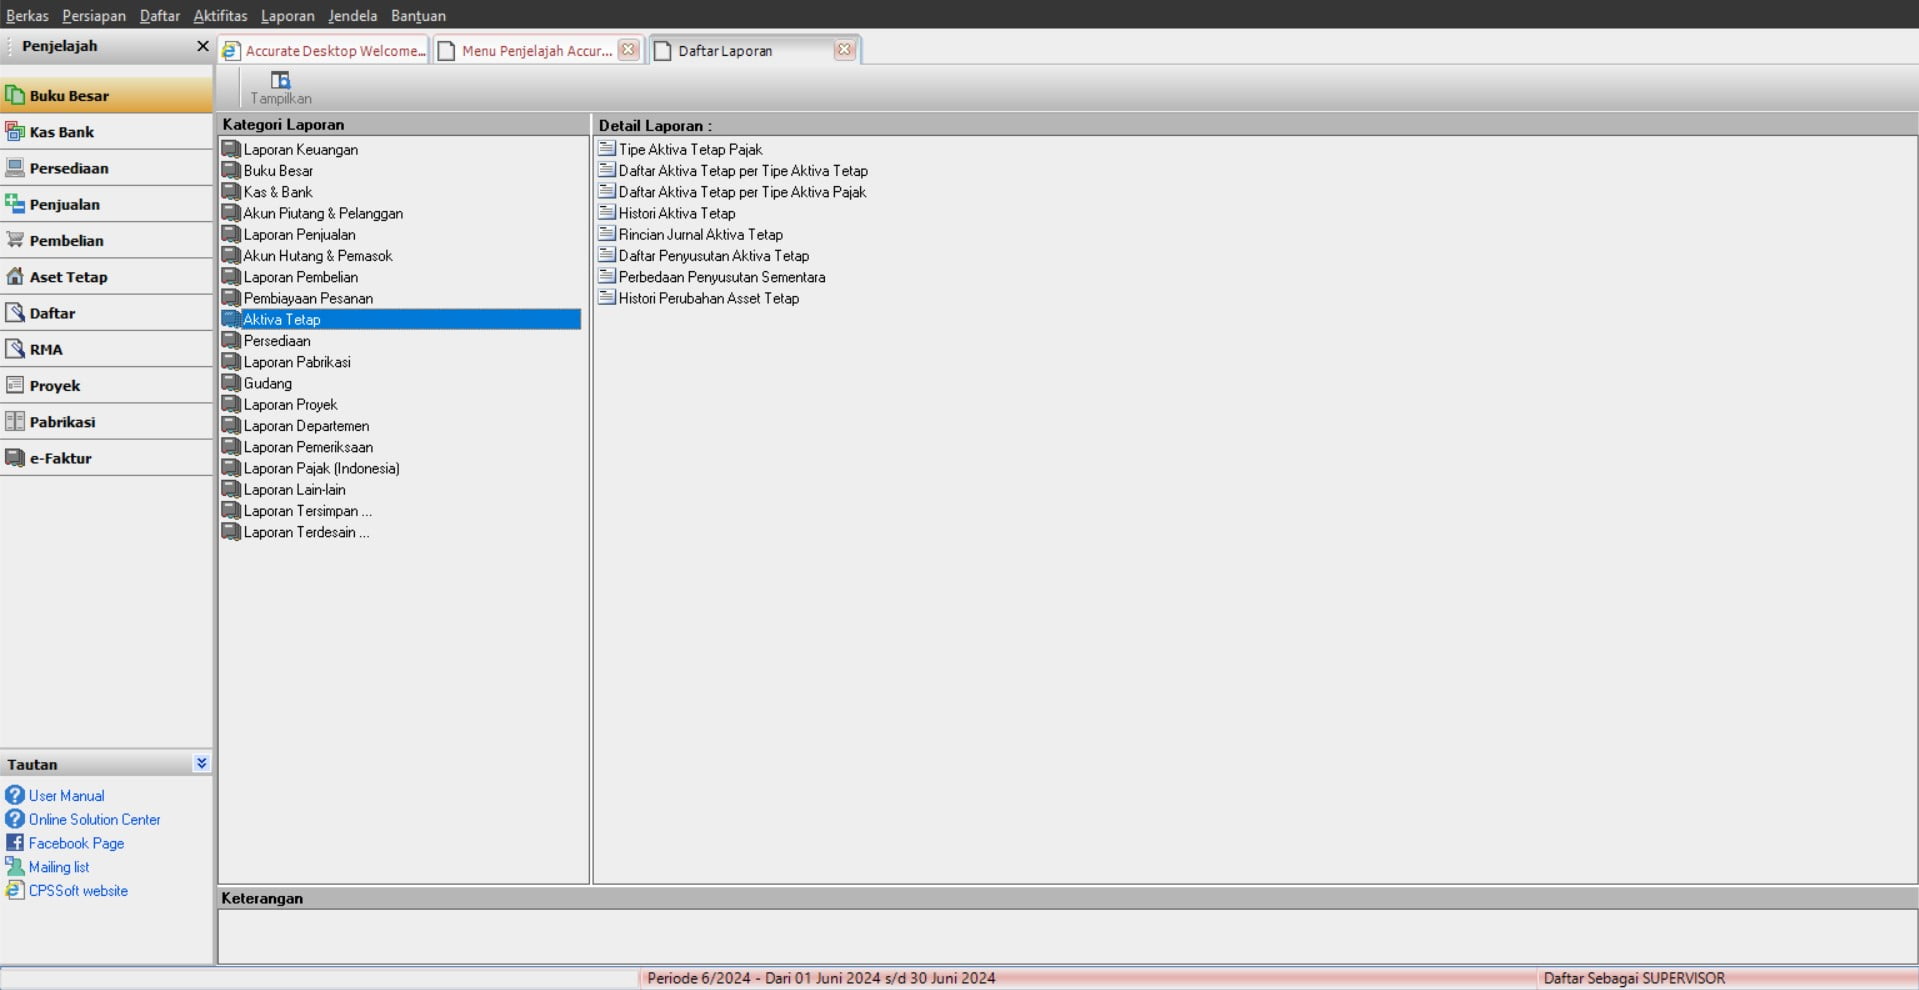
Task: Open Kas Bank module in sidebar
Action: 62,132
